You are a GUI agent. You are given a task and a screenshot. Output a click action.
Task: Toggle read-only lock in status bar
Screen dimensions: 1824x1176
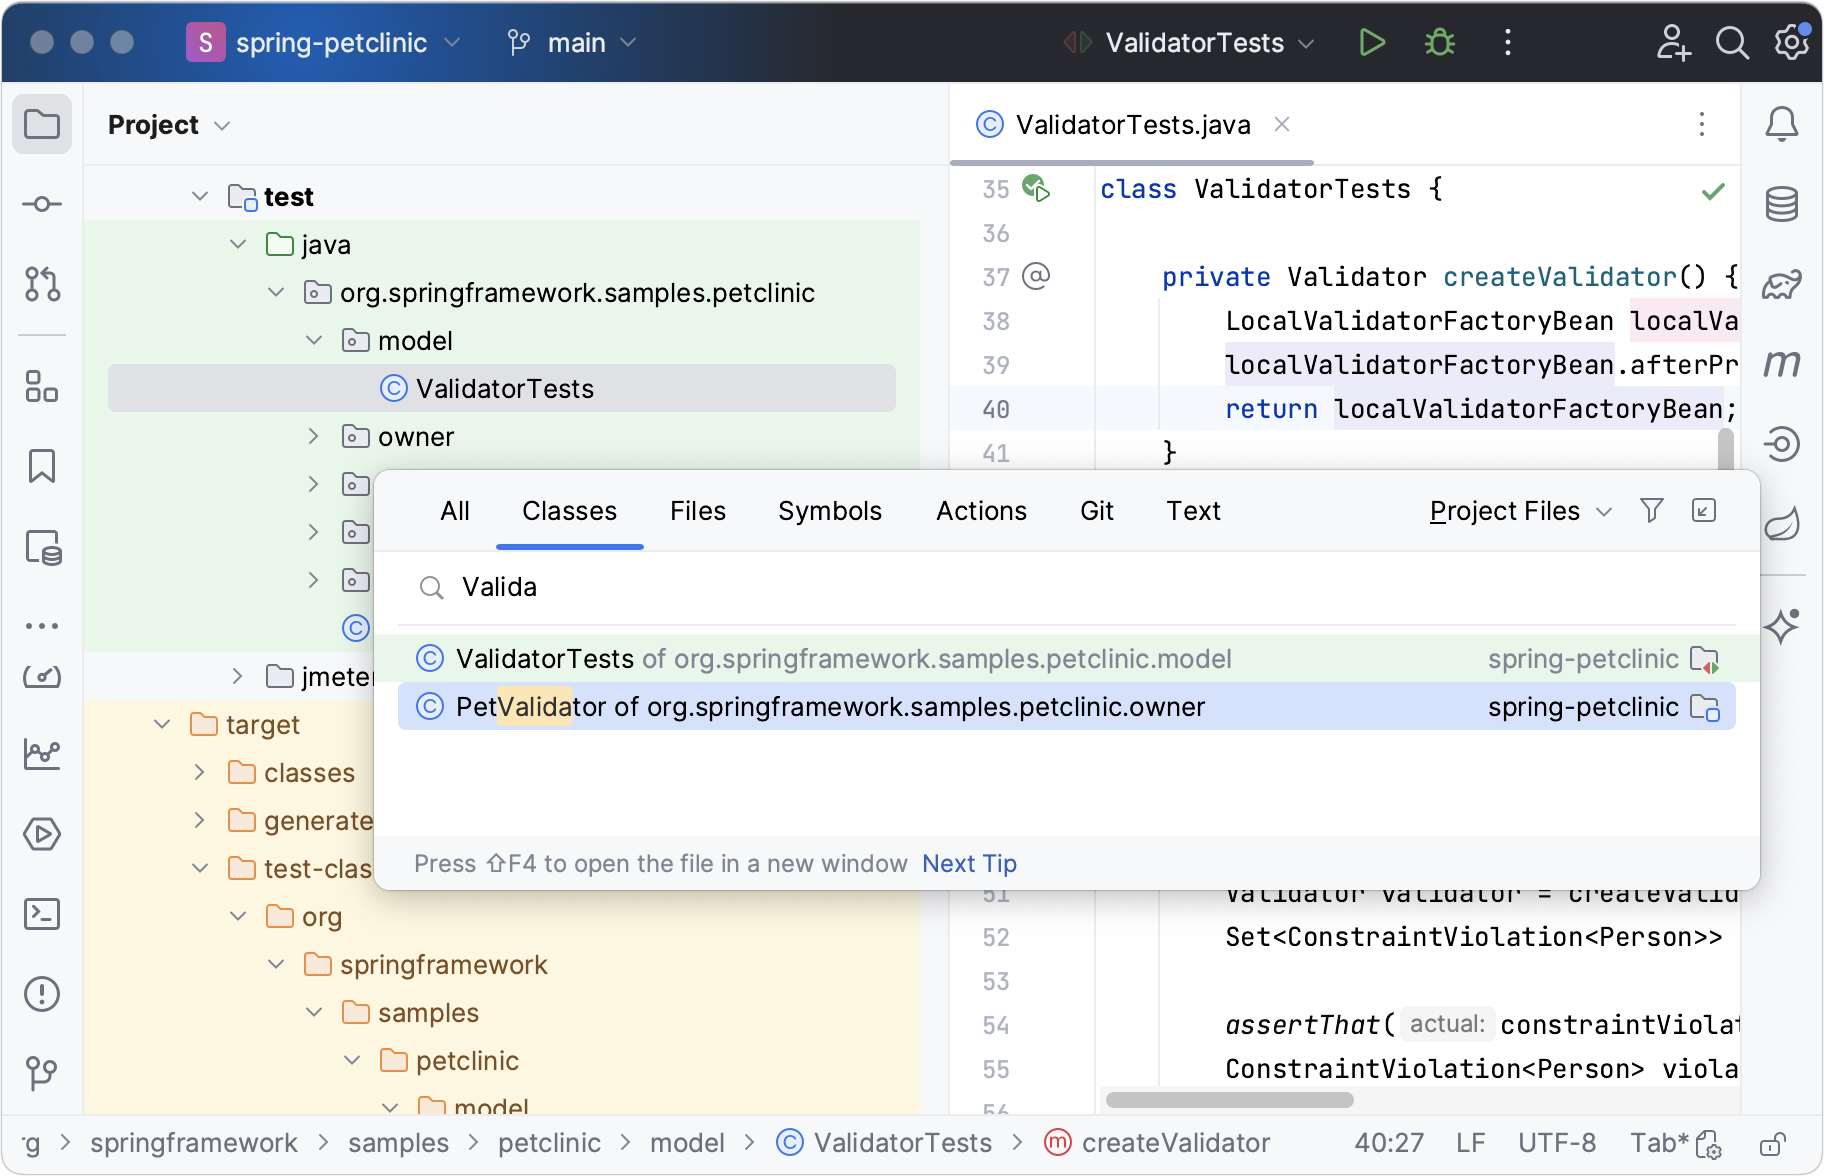(x=1773, y=1143)
